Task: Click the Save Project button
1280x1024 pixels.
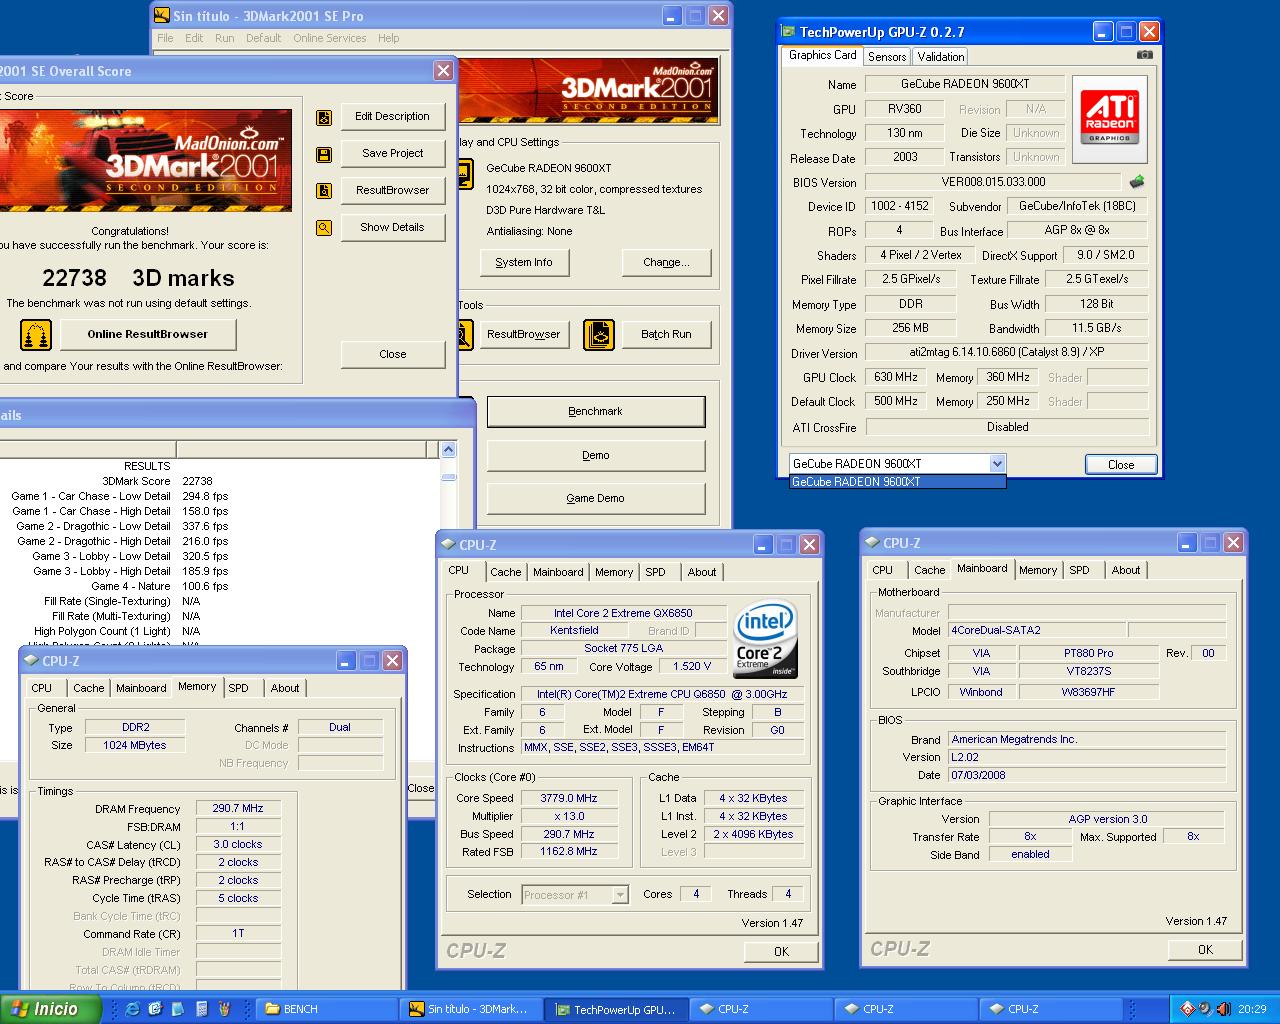Action: click(392, 154)
